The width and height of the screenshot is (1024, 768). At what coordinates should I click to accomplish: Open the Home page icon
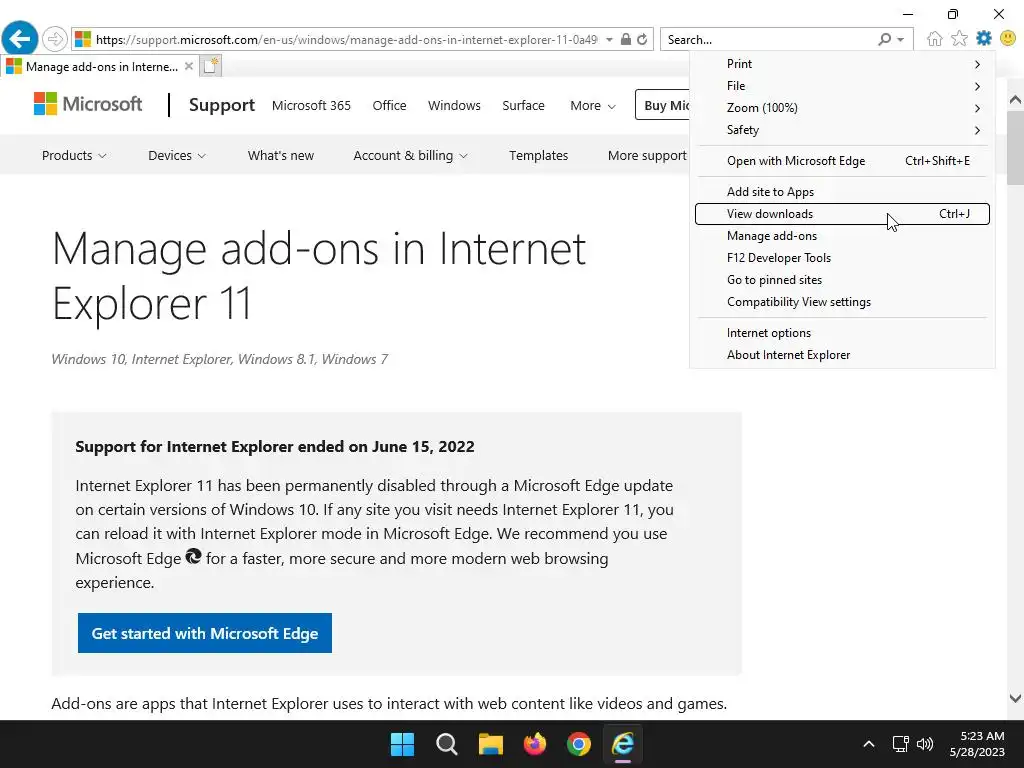(935, 39)
